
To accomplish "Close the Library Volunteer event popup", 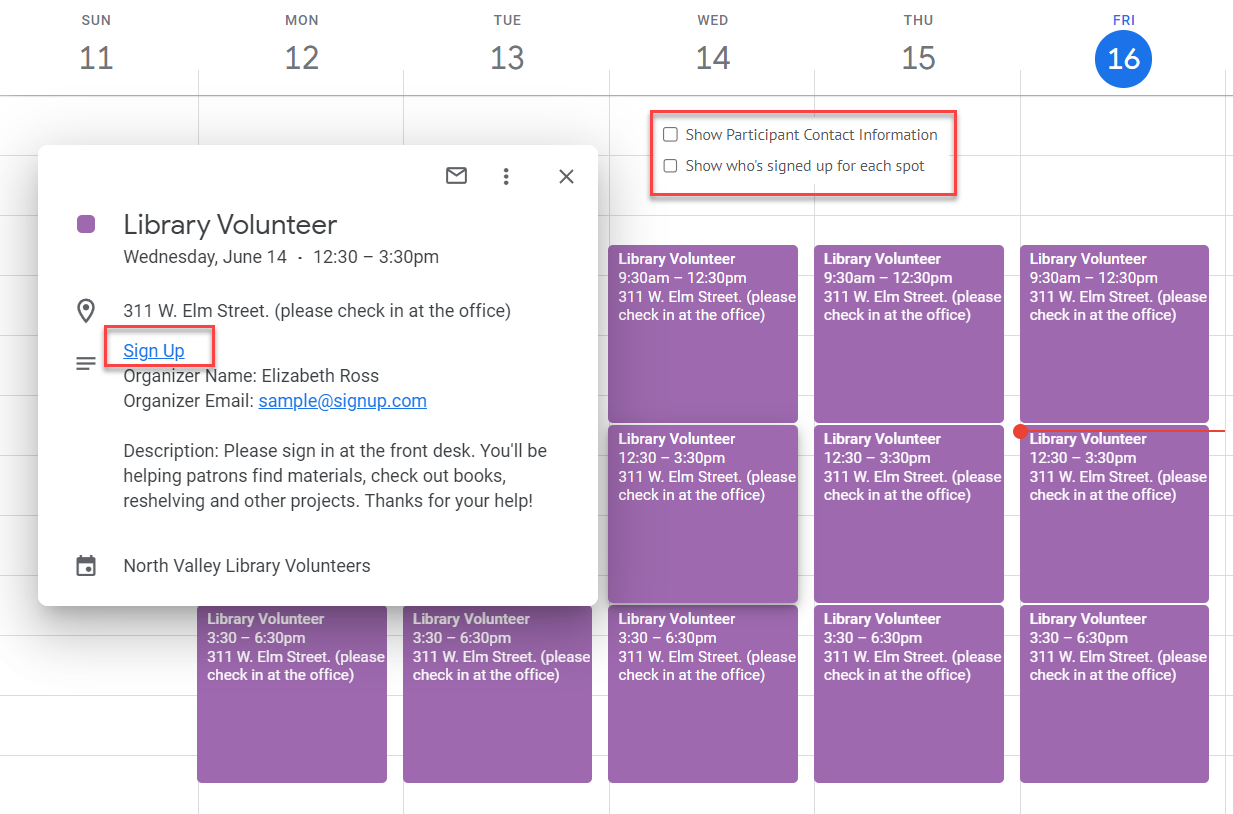I will tap(566, 176).
